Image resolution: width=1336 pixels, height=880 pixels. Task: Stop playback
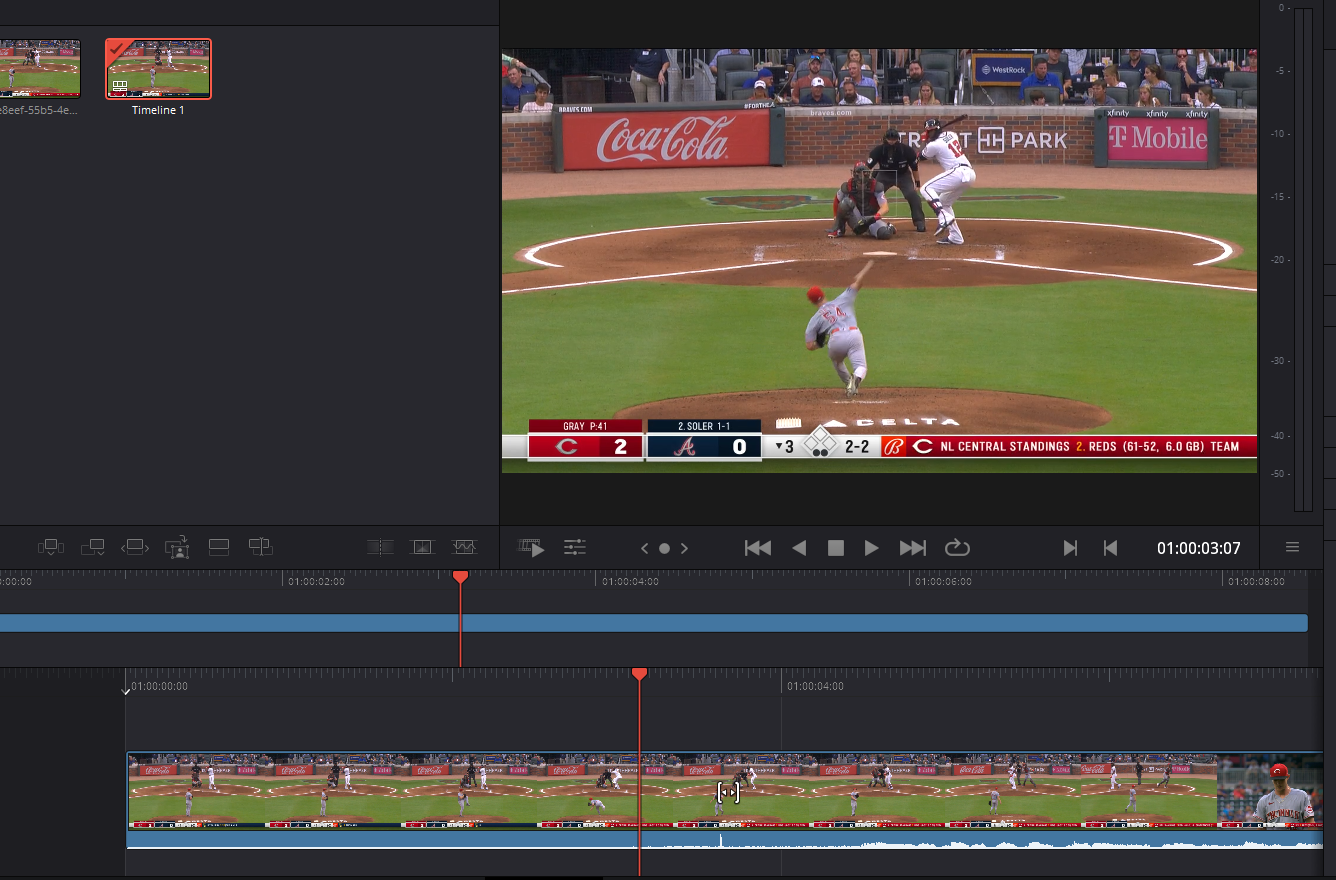[836, 547]
